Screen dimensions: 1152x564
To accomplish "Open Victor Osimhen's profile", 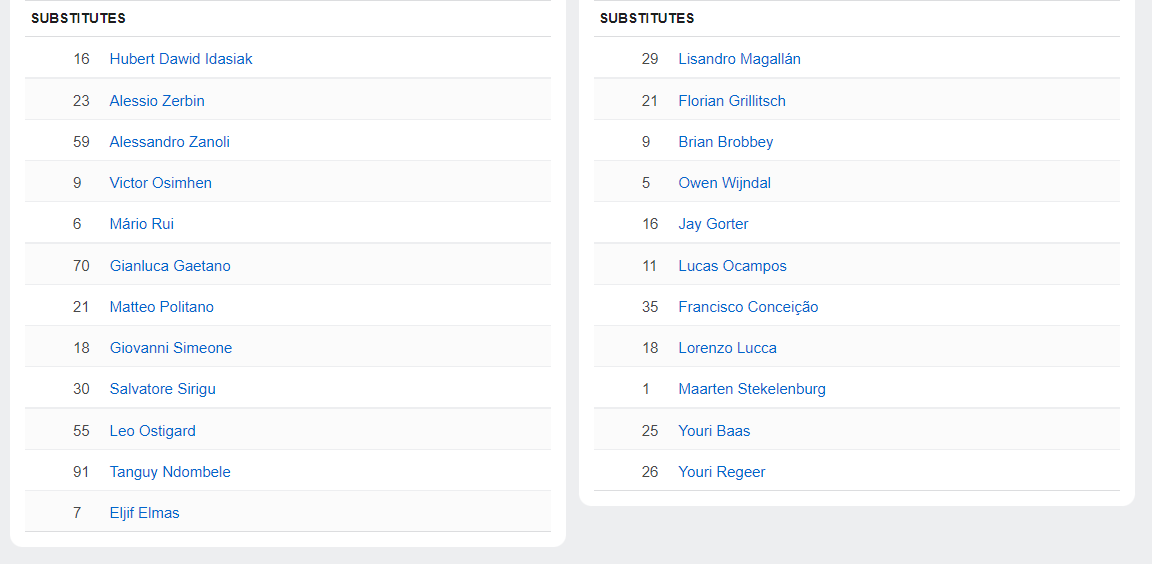I will coord(160,183).
